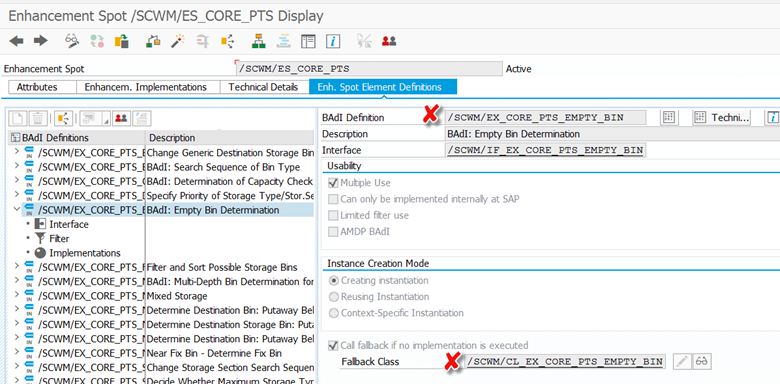This screenshot has height=384, width=780.
Task: Toggle the Multiple Use checkbox
Action: (333, 183)
